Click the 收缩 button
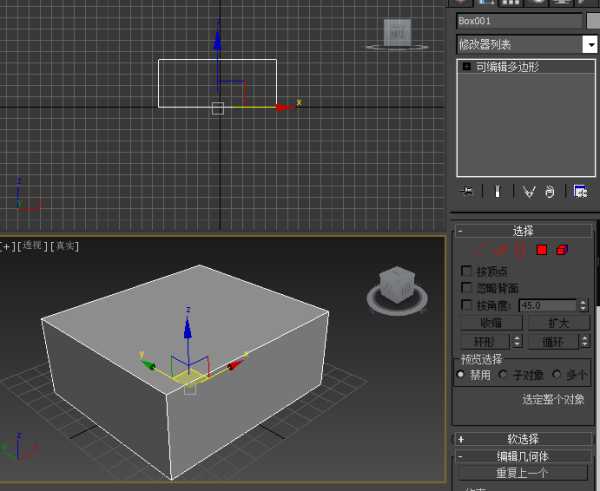Viewport: 600px width, 491px height. tap(491, 323)
